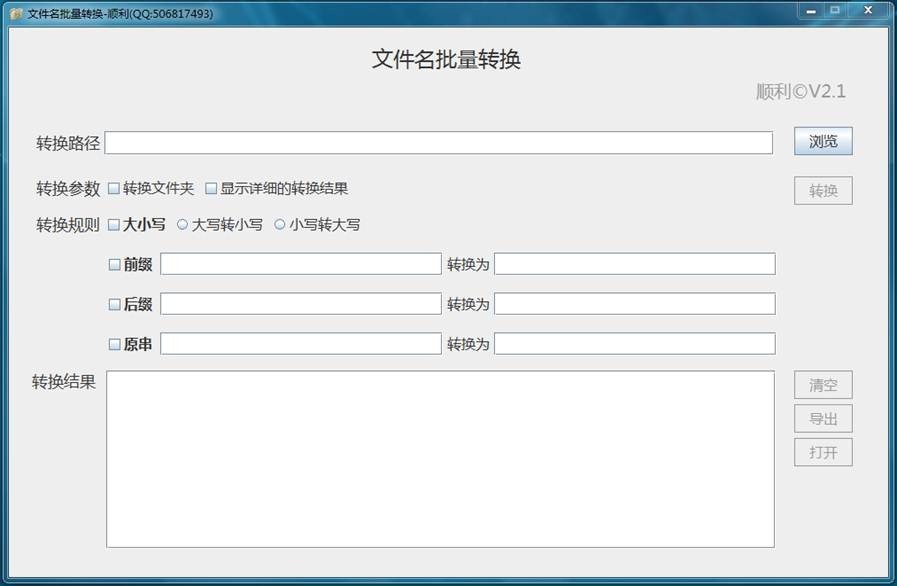Minimize the window
Image resolution: width=897 pixels, height=586 pixels.
[811, 10]
